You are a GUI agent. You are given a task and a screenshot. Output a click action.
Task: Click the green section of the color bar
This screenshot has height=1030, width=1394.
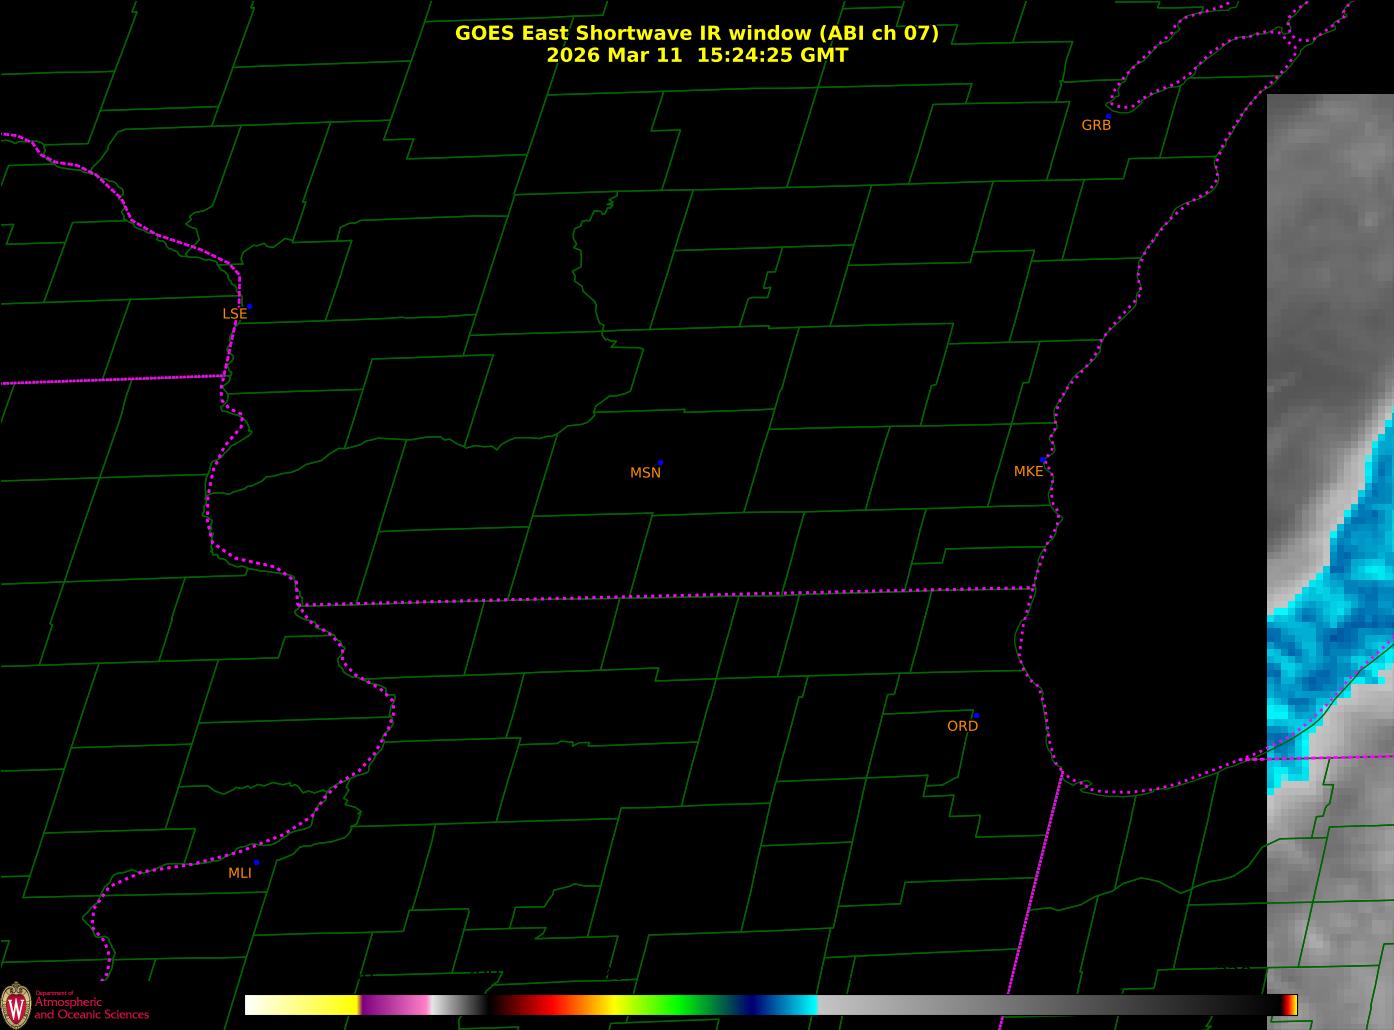[680, 1005]
